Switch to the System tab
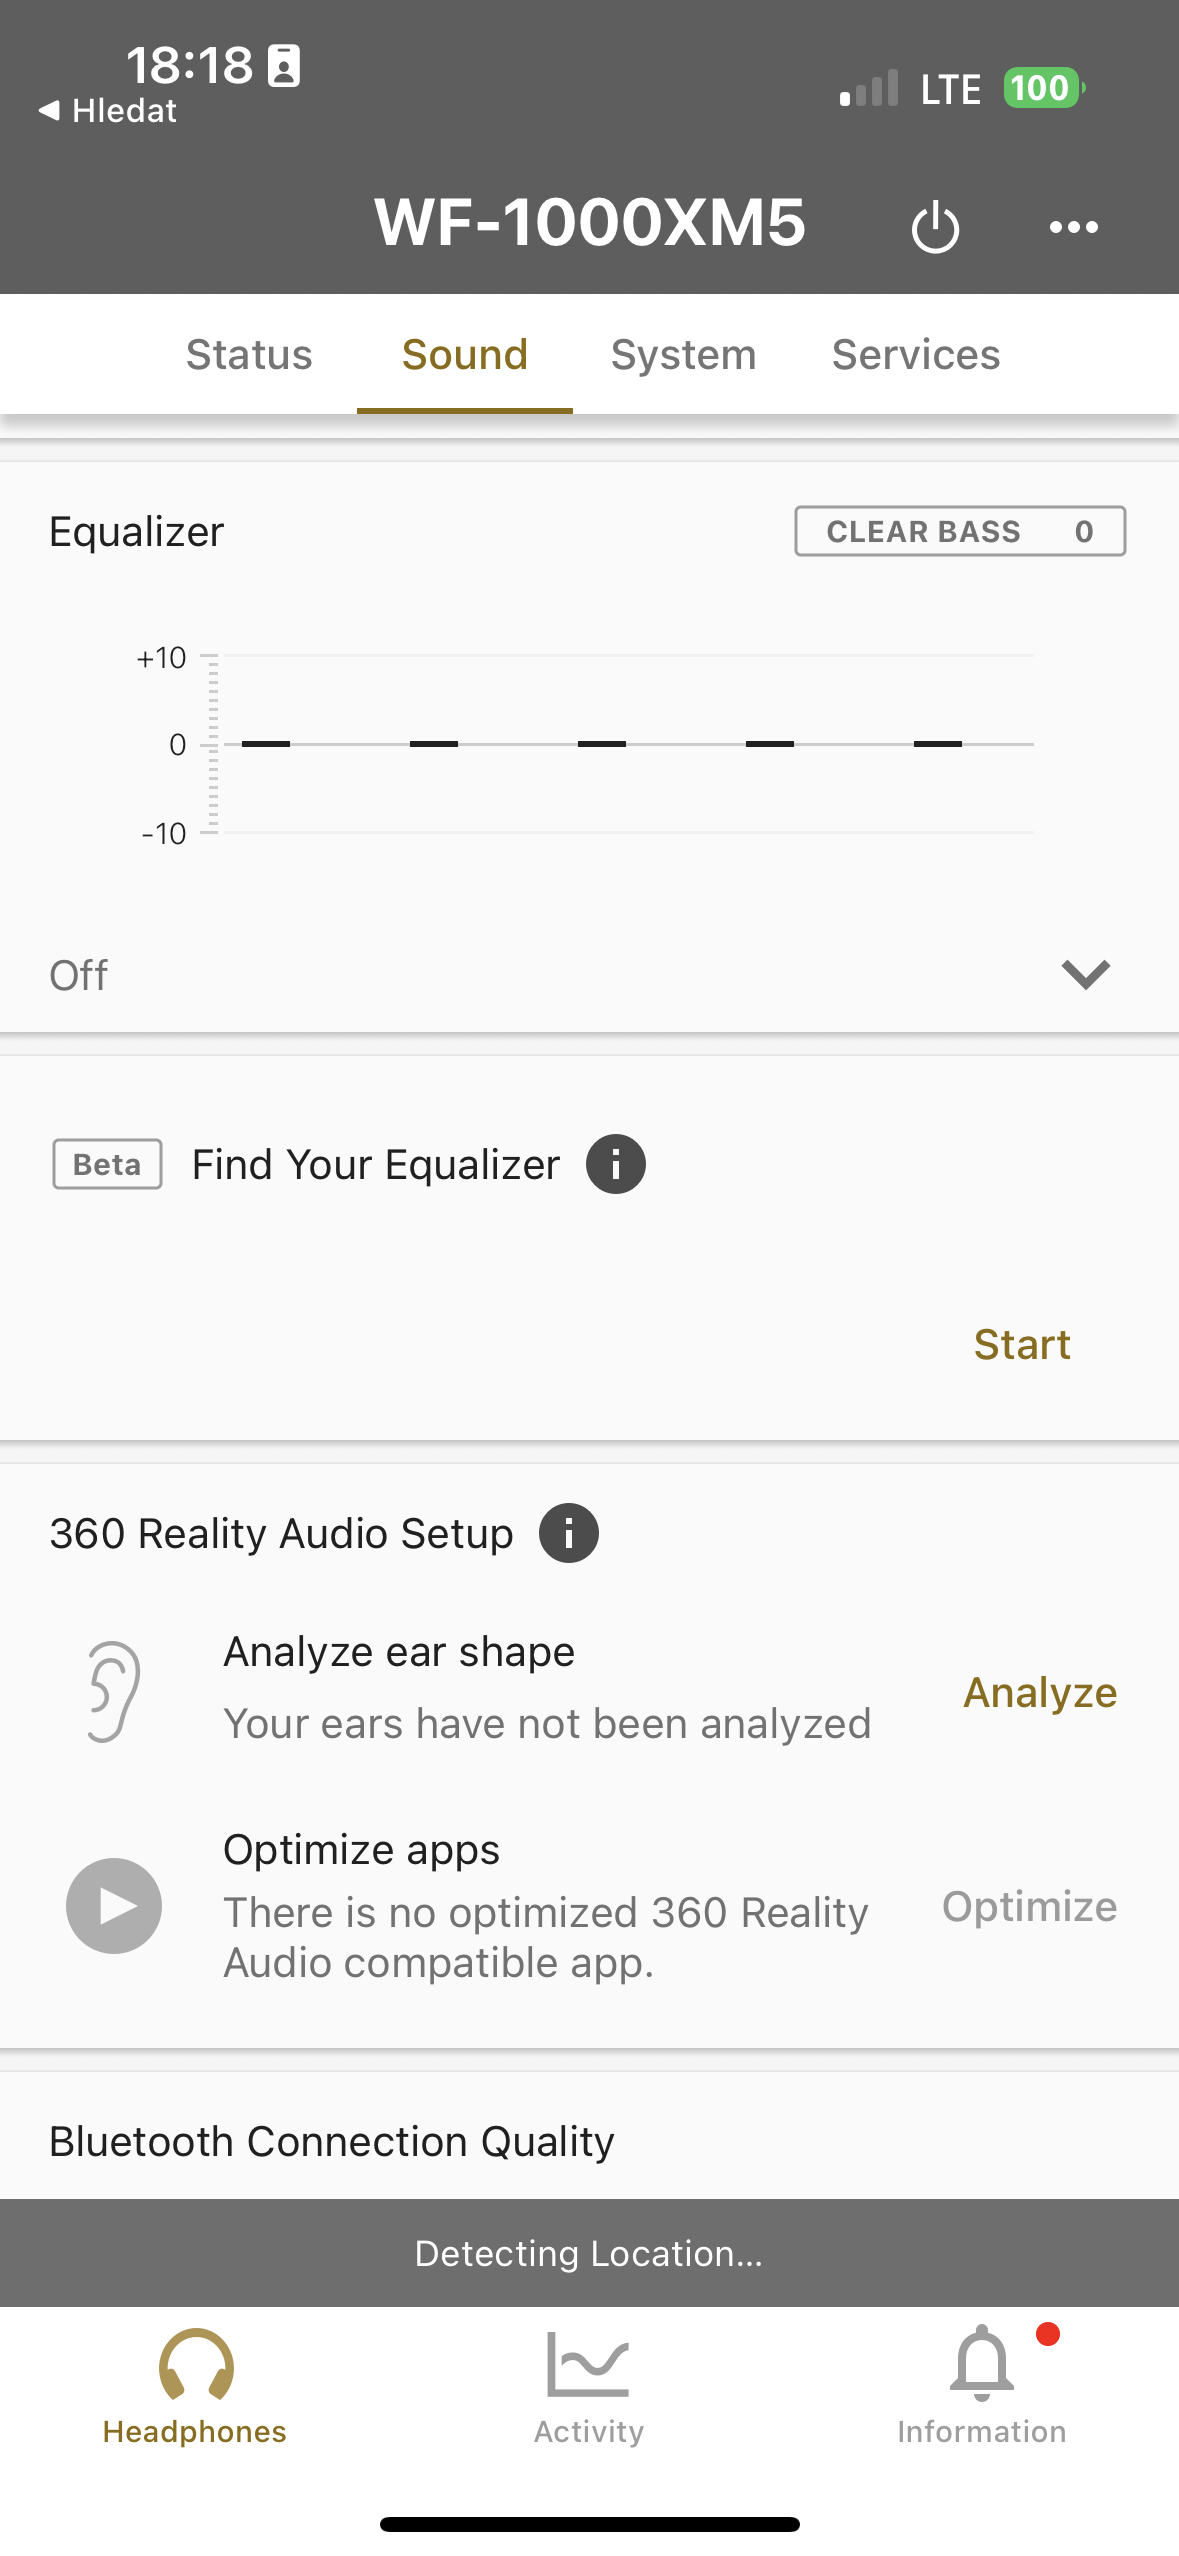The image size is (1179, 2556). [683, 355]
